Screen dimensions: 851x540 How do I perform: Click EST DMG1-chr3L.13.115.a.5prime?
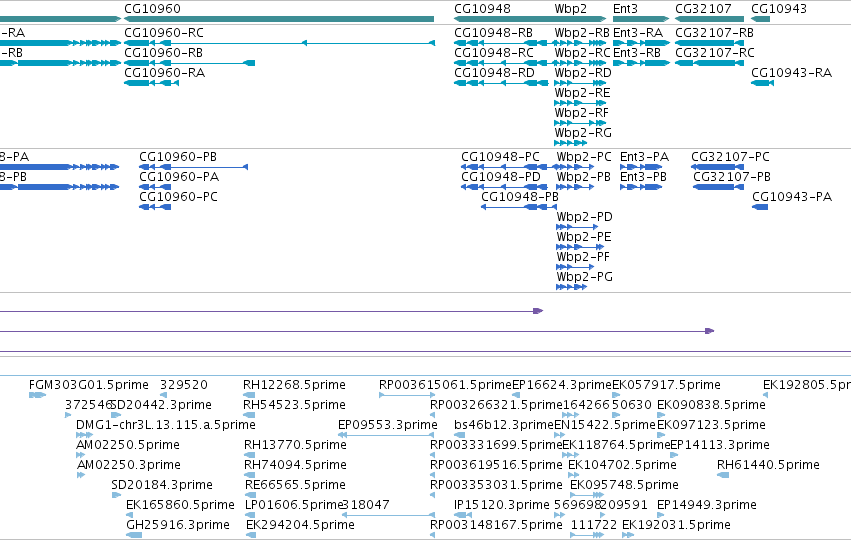[166, 425]
